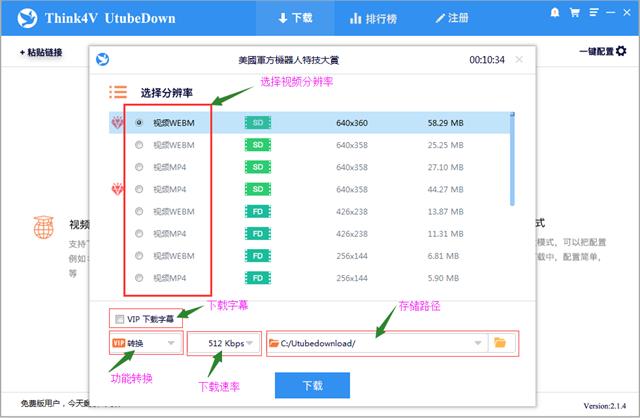Close the resolution dialog with X
This screenshot has width=640, height=418.
pos(519,60)
